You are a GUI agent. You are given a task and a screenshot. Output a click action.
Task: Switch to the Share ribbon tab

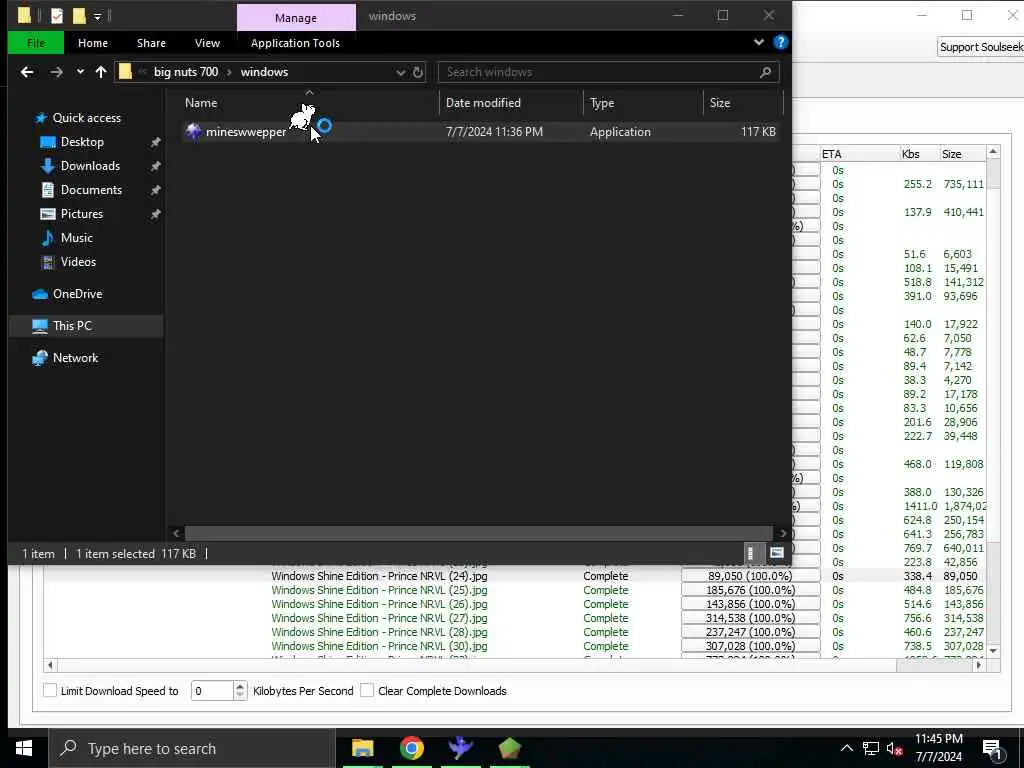click(151, 43)
